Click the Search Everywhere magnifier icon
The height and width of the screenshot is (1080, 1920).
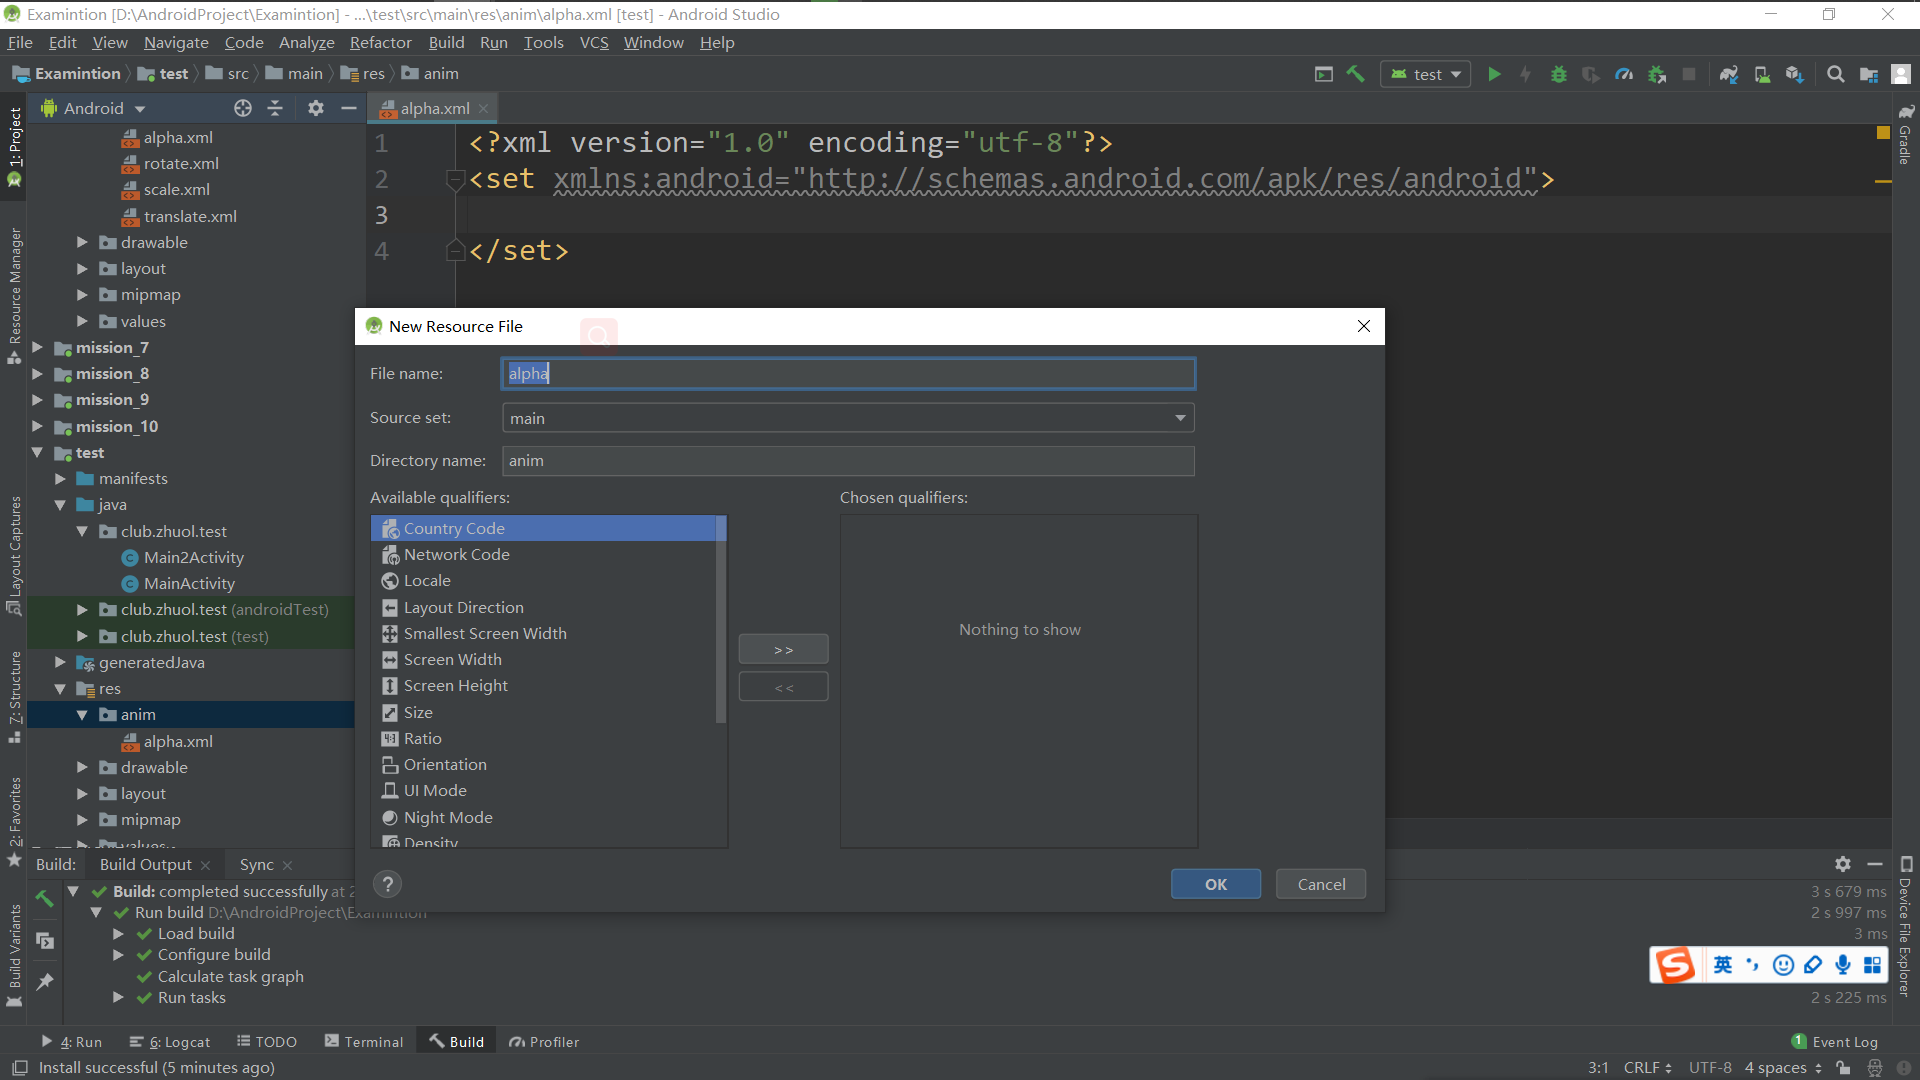(1836, 74)
